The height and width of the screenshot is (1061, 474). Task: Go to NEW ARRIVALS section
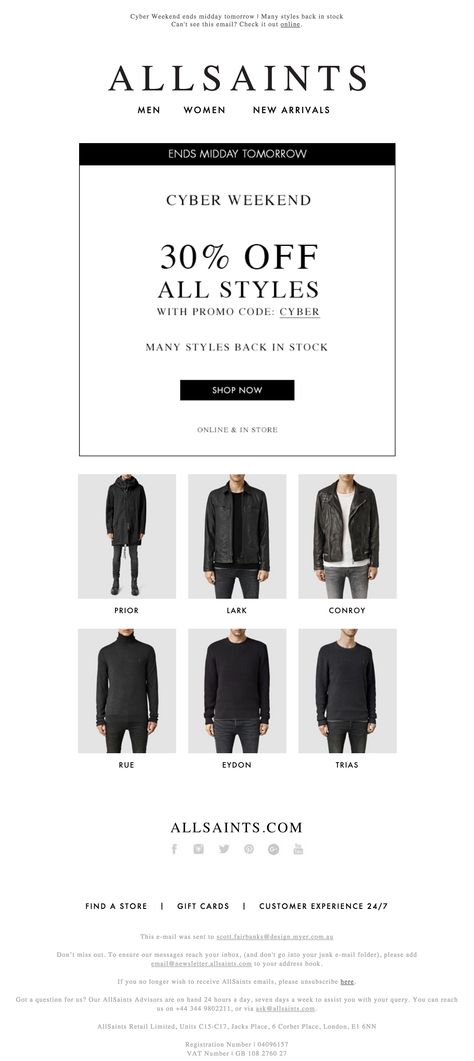click(291, 110)
